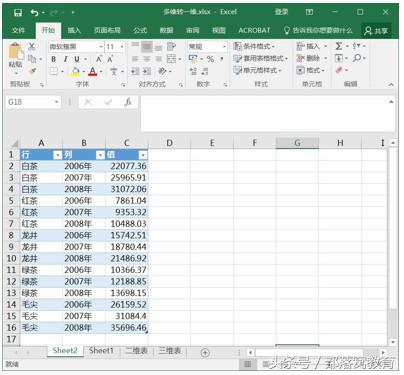404x375 pixels.
Task: Collapse the ribbon with the chevron
Action: (391, 85)
